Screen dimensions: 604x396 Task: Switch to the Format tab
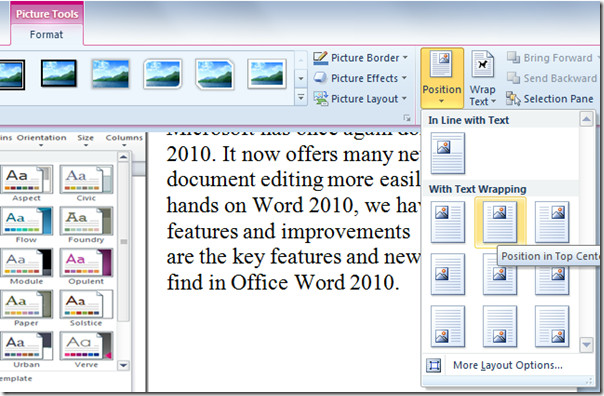pos(46,35)
